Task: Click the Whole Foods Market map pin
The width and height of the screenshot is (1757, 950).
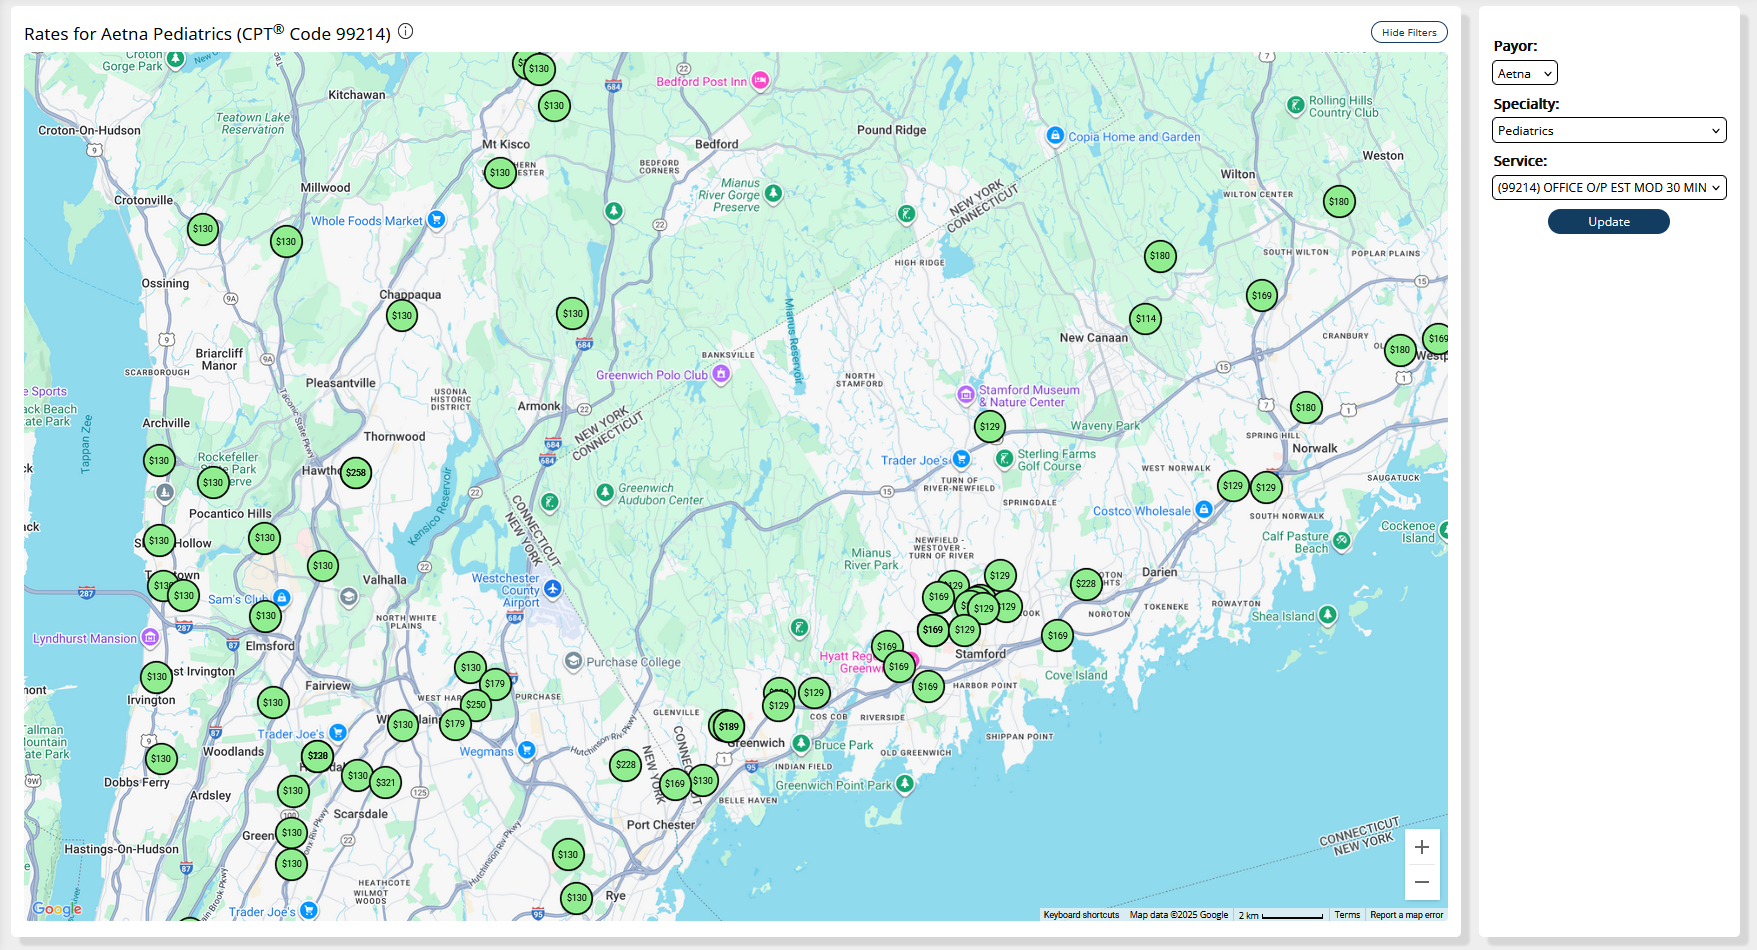Action: pos(436,220)
